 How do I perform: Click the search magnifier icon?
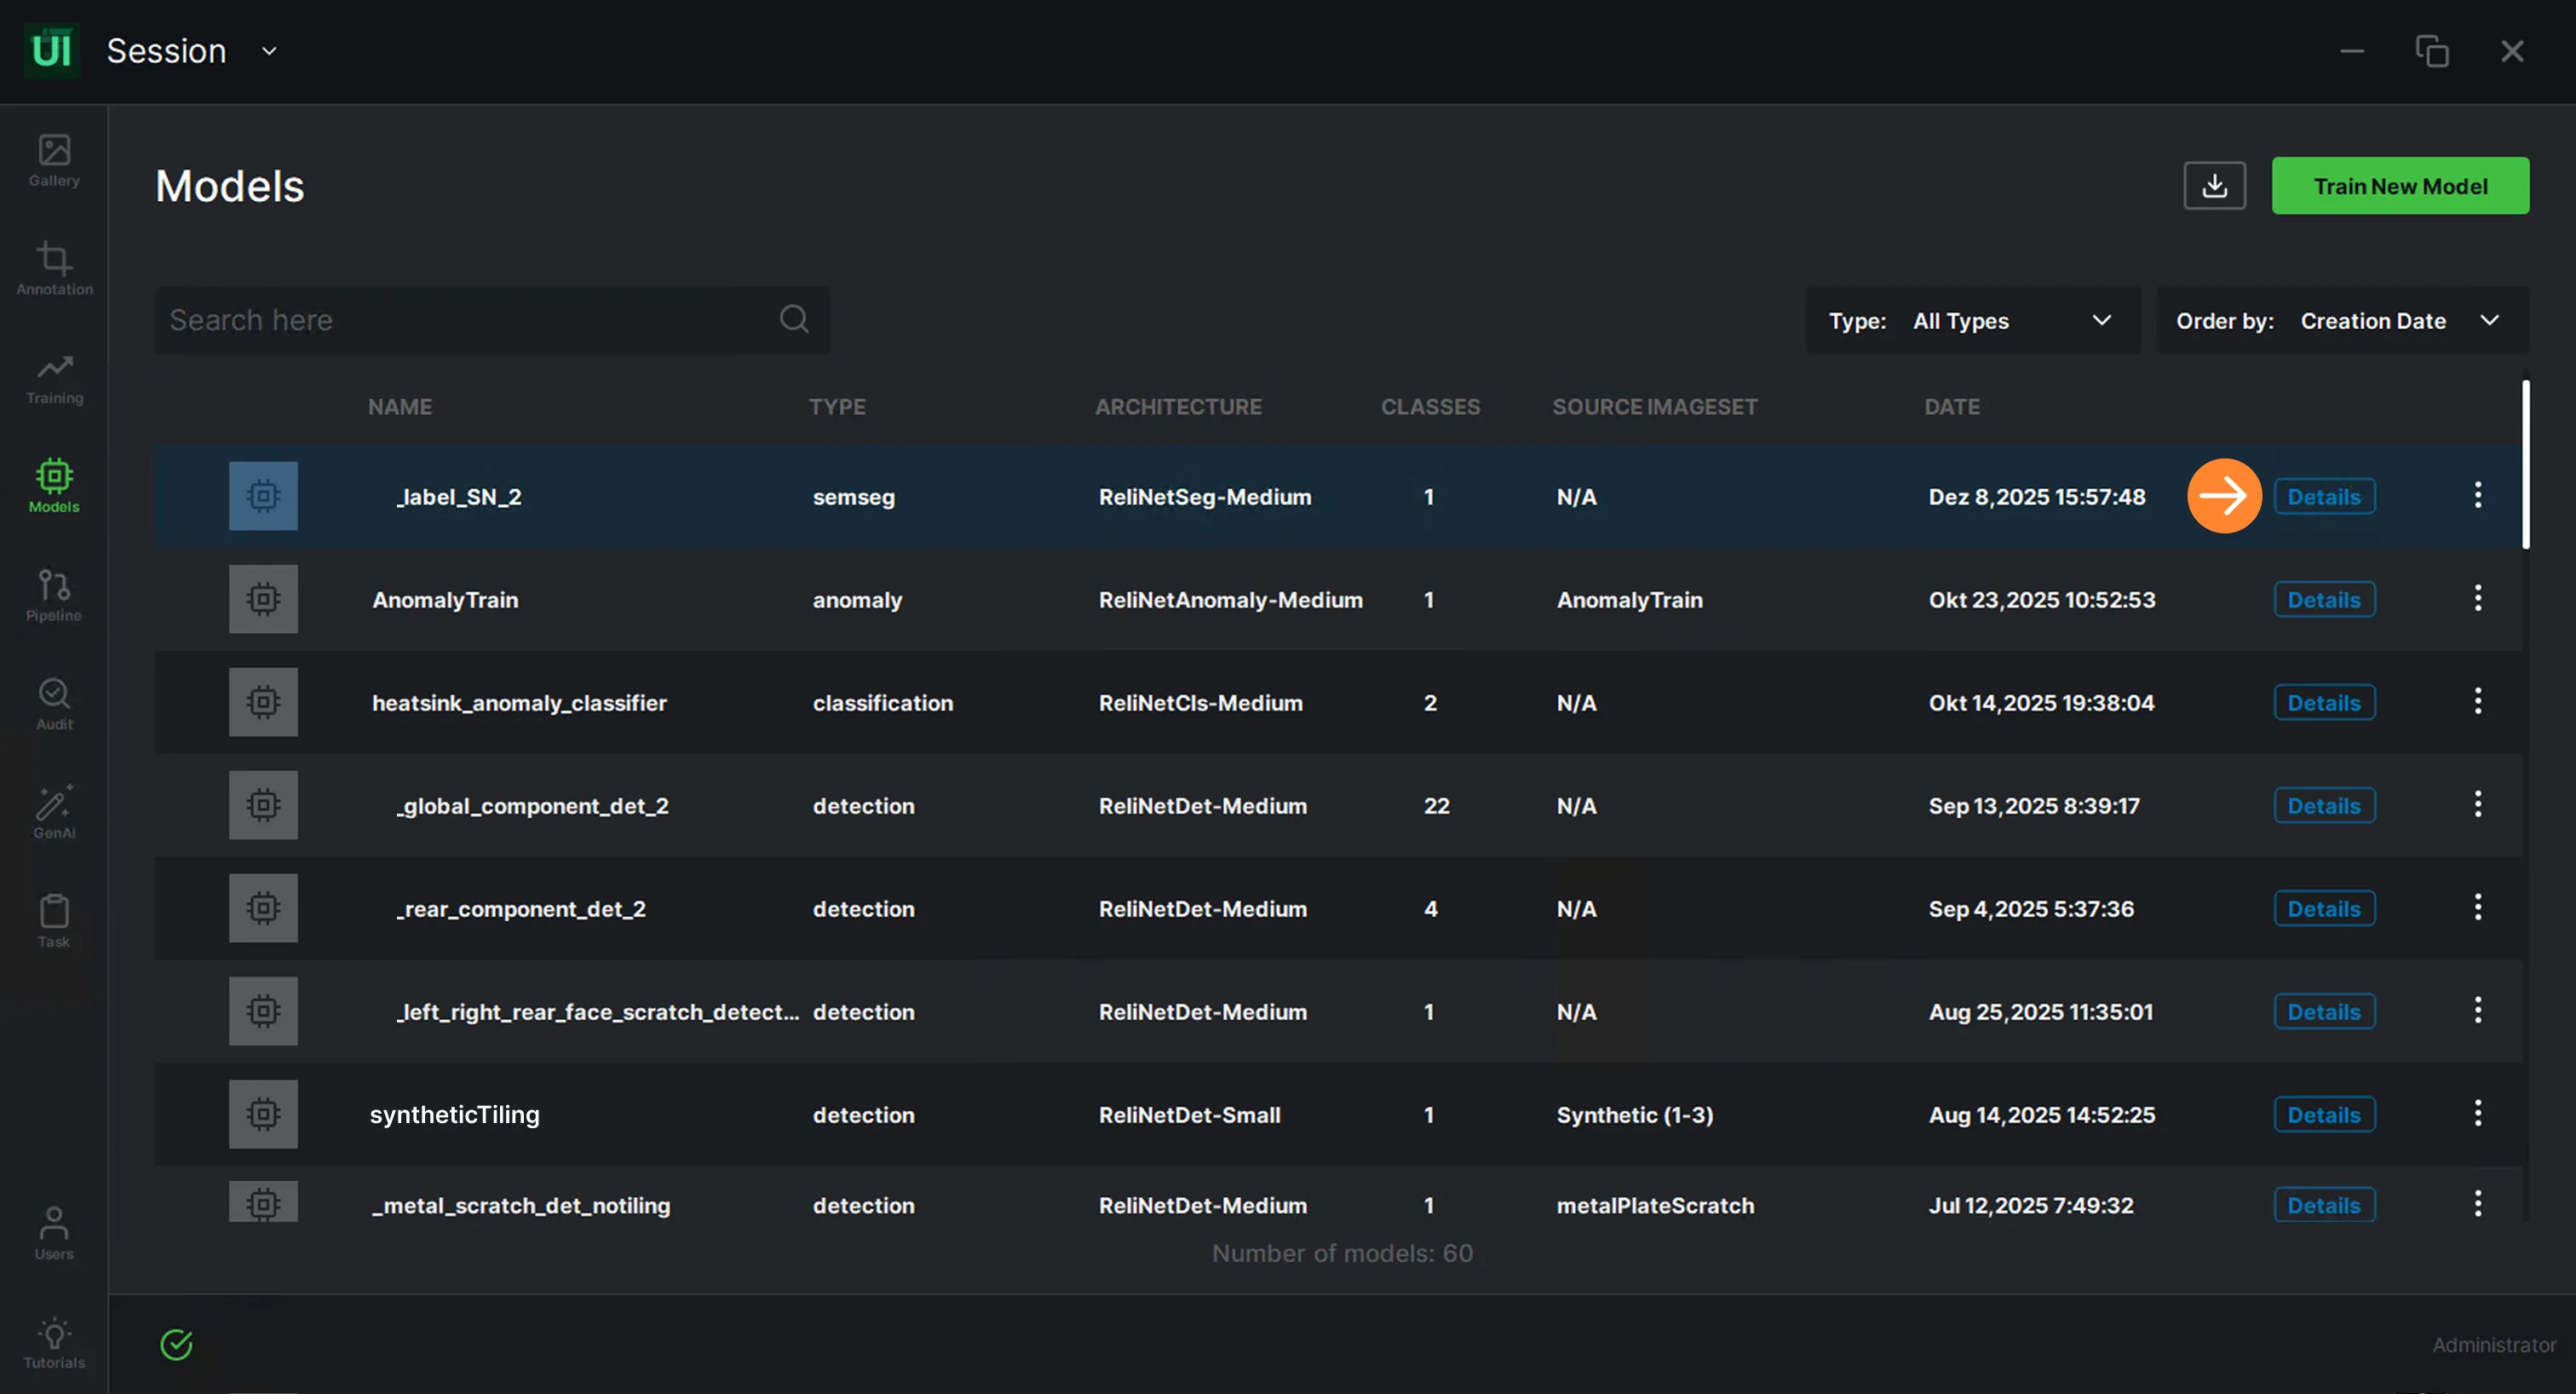pyautogui.click(x=794, y=319)
